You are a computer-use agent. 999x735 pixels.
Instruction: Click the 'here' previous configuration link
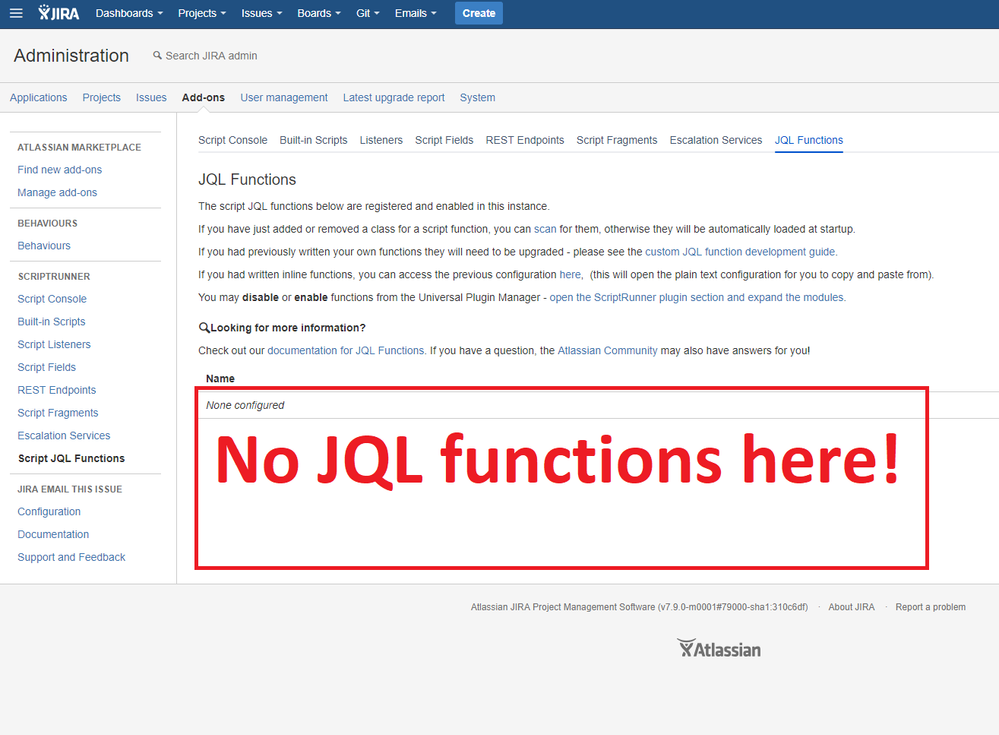click(x=570, y=275)
